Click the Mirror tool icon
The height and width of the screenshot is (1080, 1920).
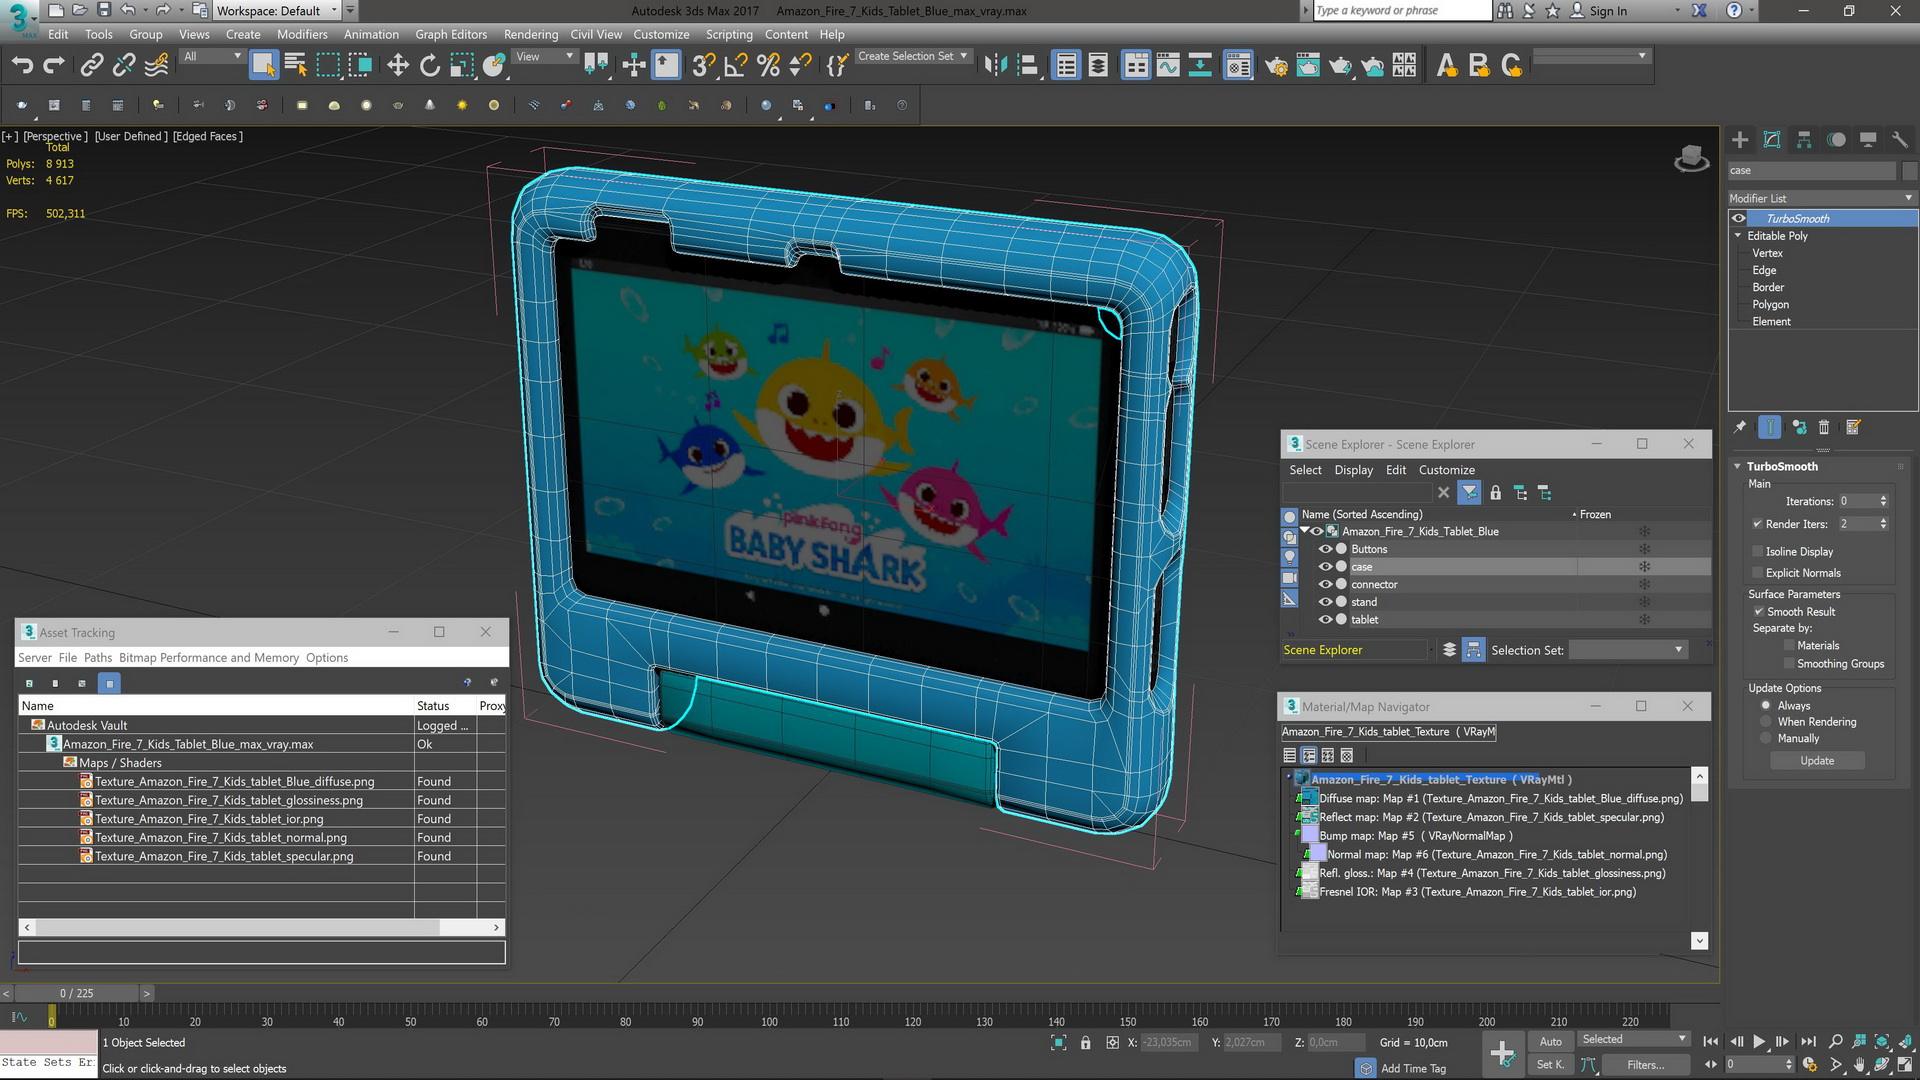click(995, 66)
